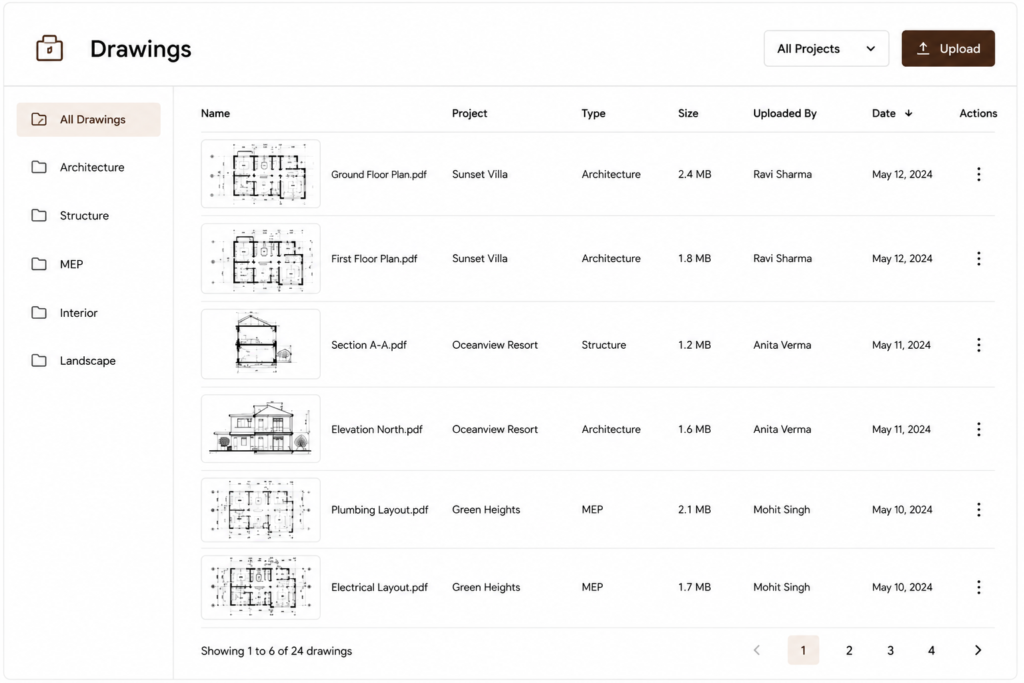Open actions menu for Elevation North.pdf
1024x683 pixels.
(978, 429)
